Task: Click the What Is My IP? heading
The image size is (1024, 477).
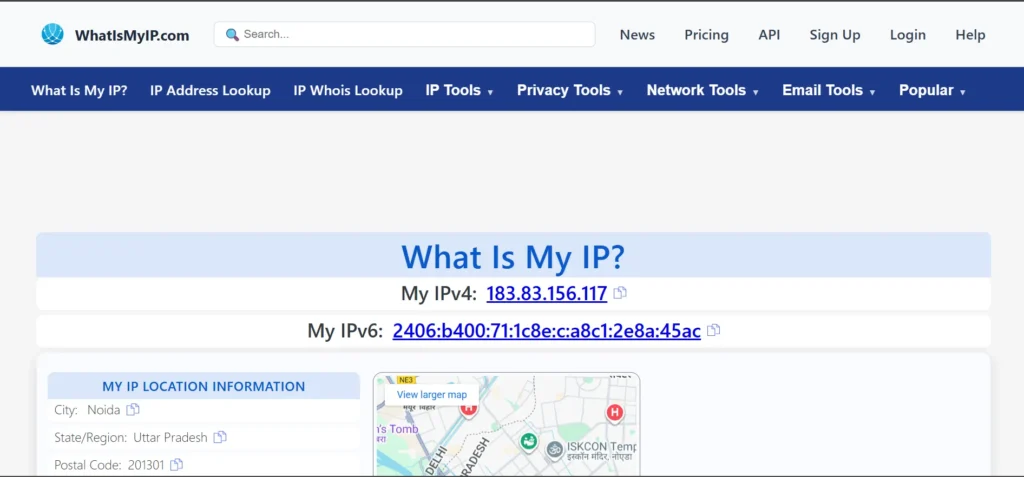Action: tap(513, 257)
